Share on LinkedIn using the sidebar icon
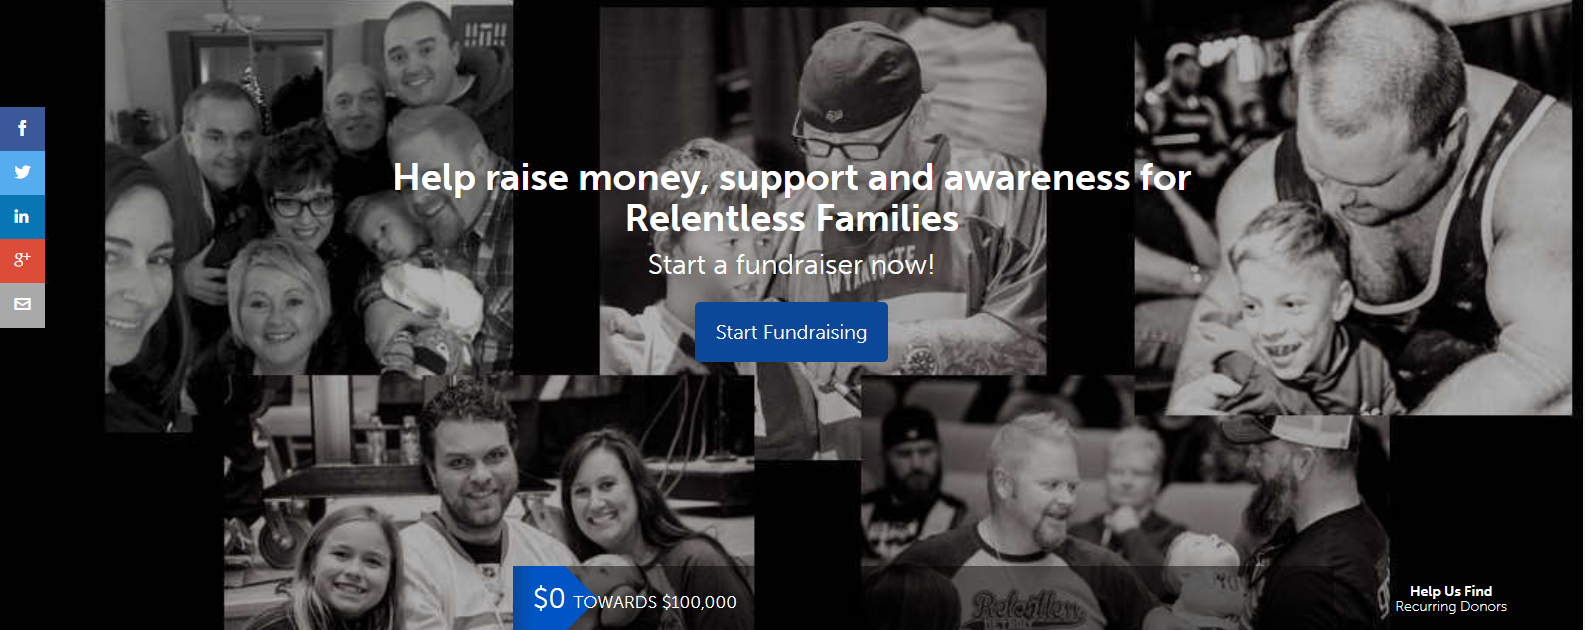 pos(22,217)
